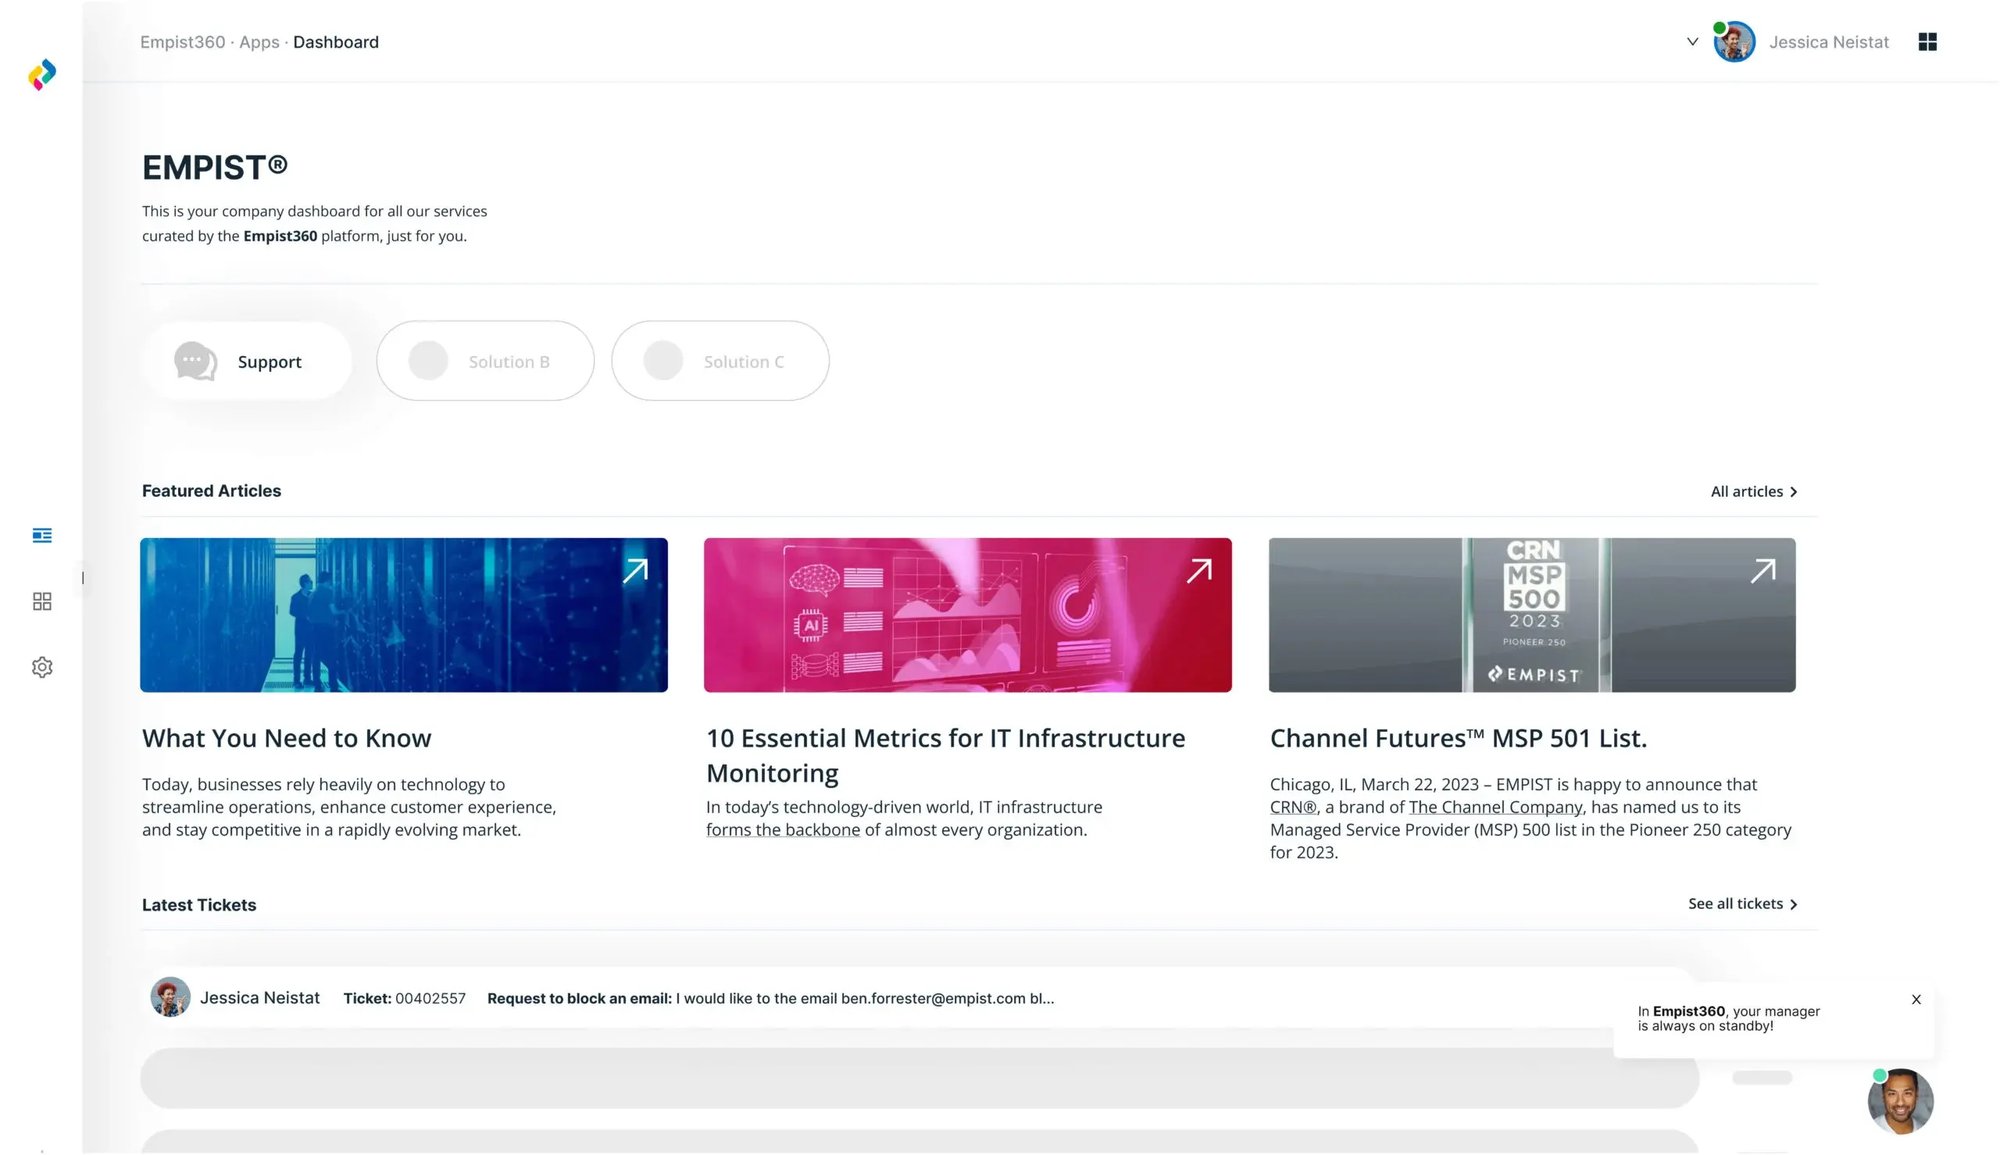Dismiss the manager standby popup
2000x1155 pixels.
(x=1916, y=999)
